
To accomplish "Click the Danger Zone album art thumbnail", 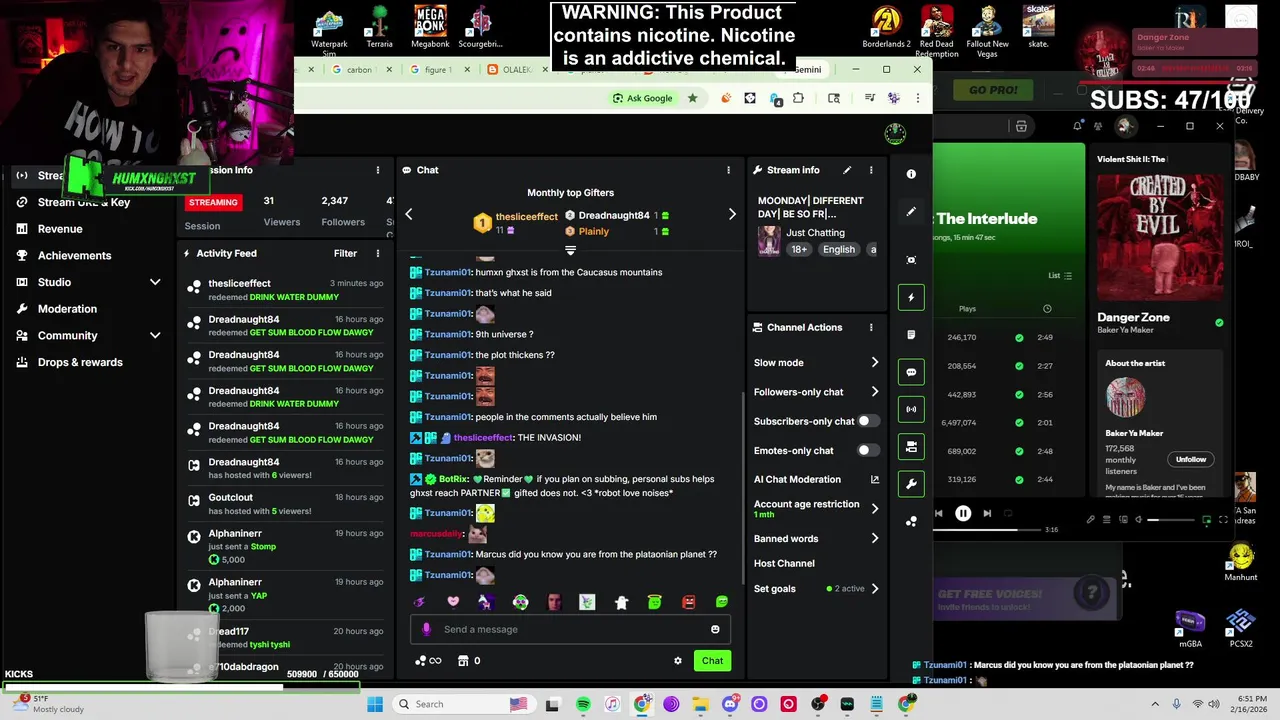I will [x=1159, y=237].
